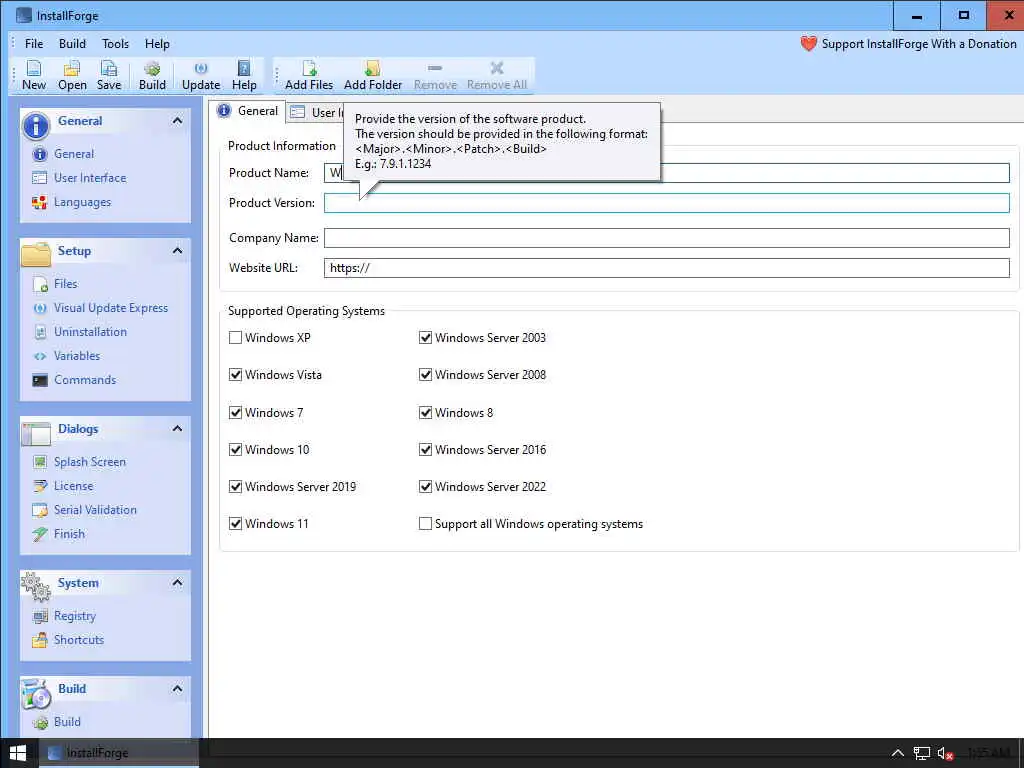Uncheck Windows 10 support
Viewport: 1024px width, 768px height.
(x=236, y=450)
